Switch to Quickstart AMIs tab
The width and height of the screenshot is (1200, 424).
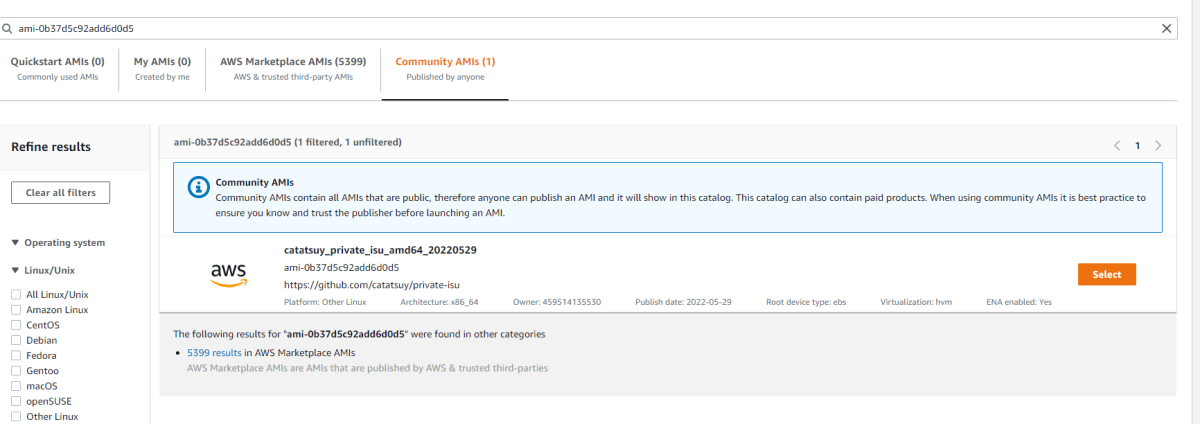coord(57,68)
